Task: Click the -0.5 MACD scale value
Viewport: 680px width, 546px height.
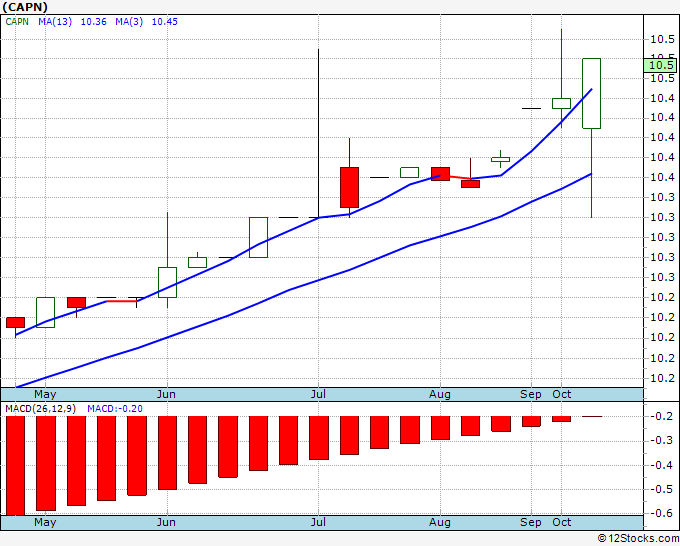Action: [662, 489]
